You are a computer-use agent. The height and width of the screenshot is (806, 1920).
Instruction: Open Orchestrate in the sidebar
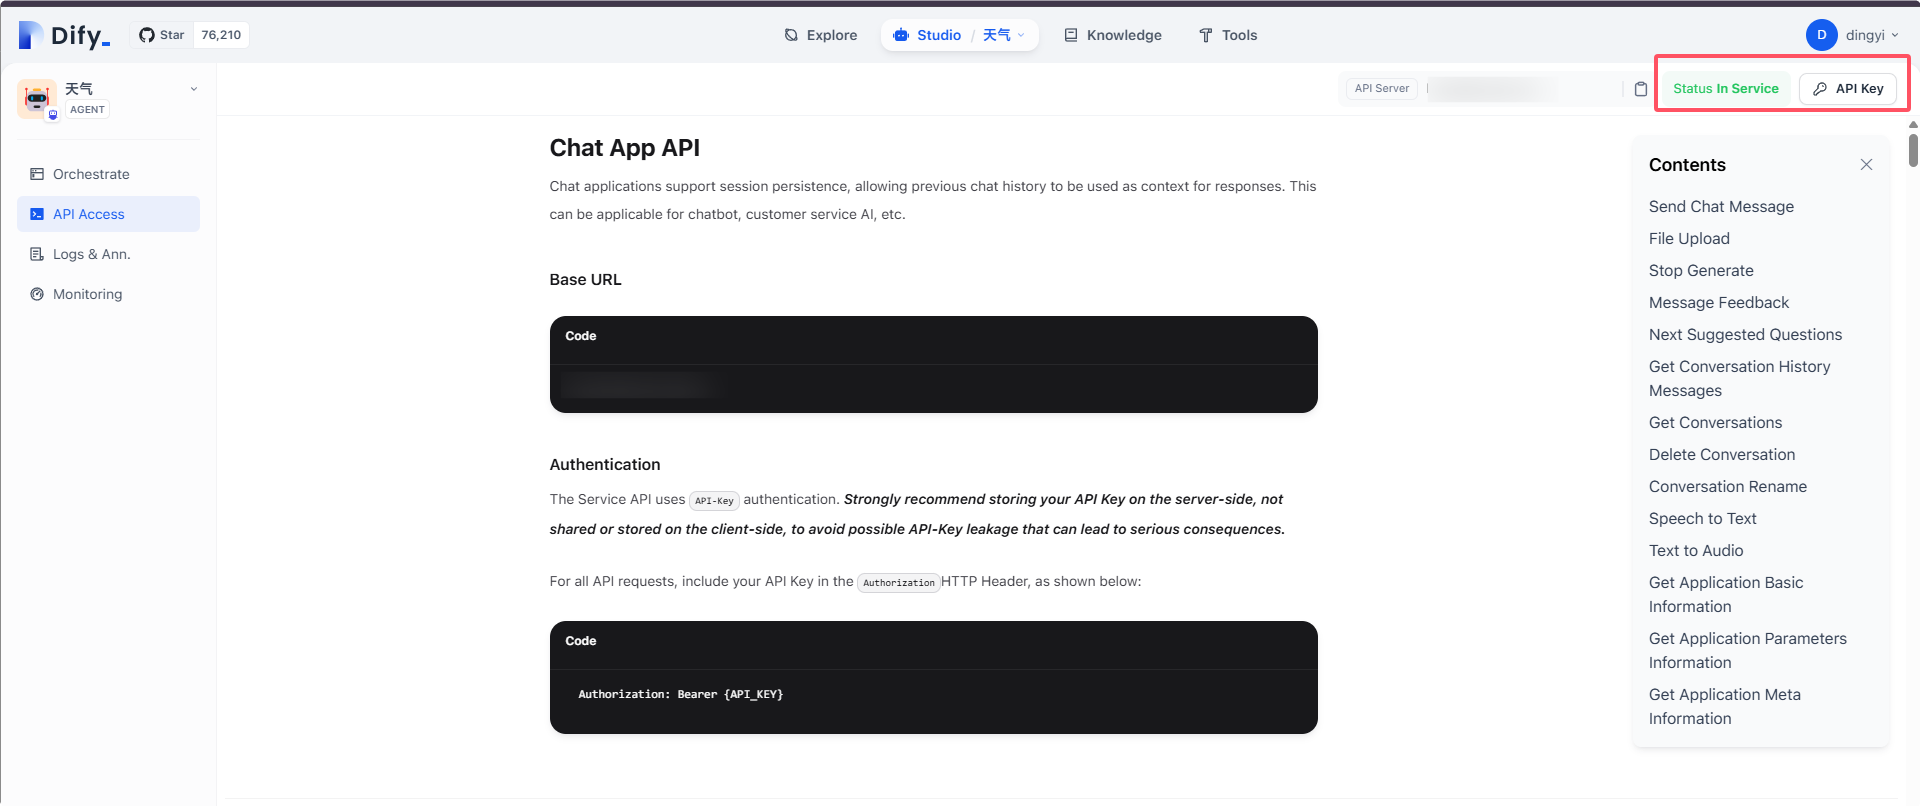point(91,174)
